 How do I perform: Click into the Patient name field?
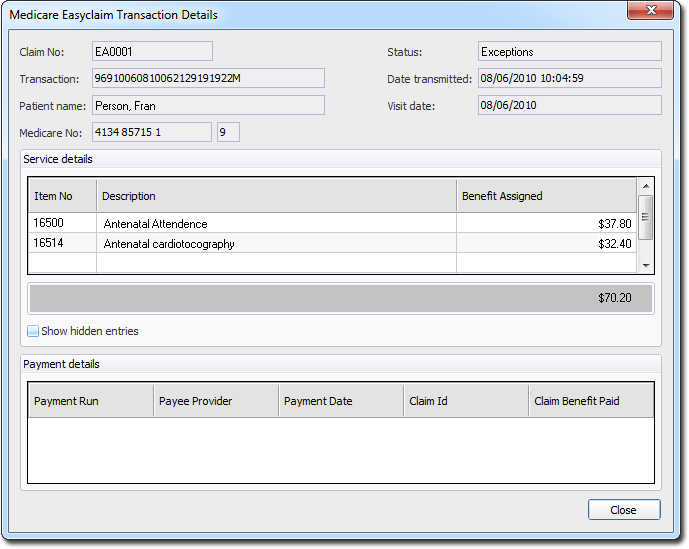point(207,105)
